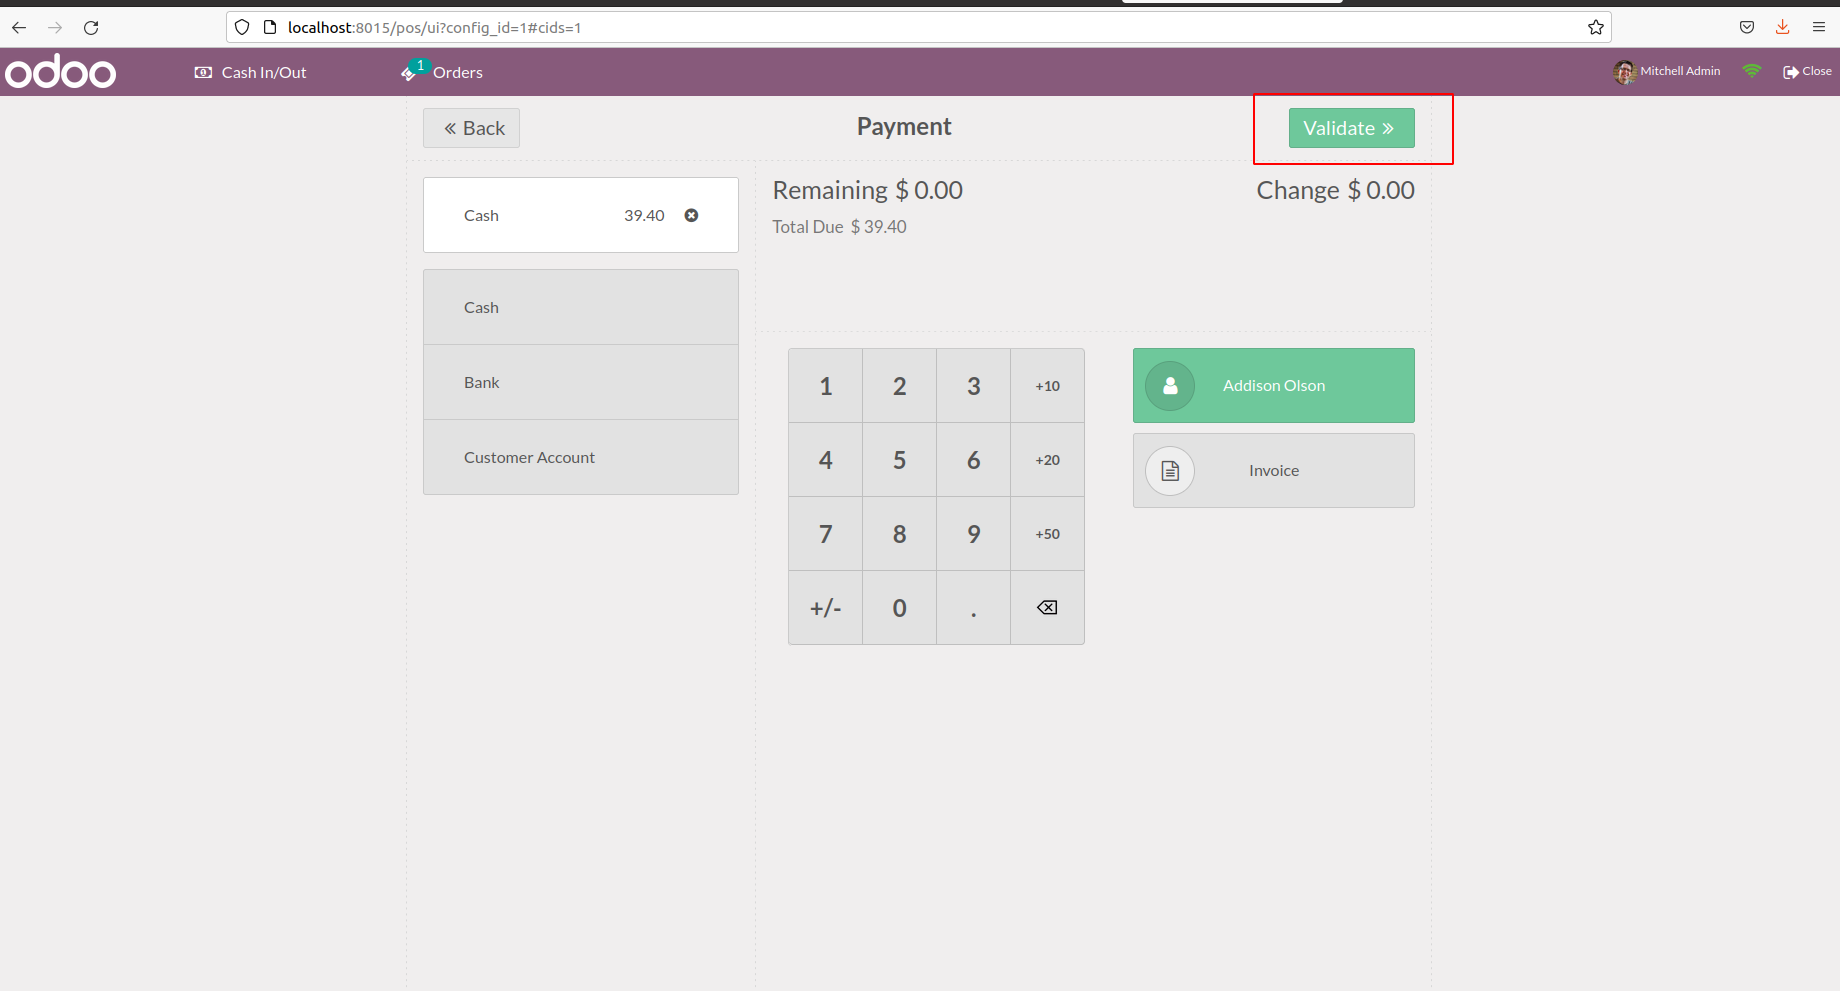Click the Pocket save icon in the browser toolbar
Image resolution: width=1840 pixels, height=991 pixels.
click(1747, 27)
